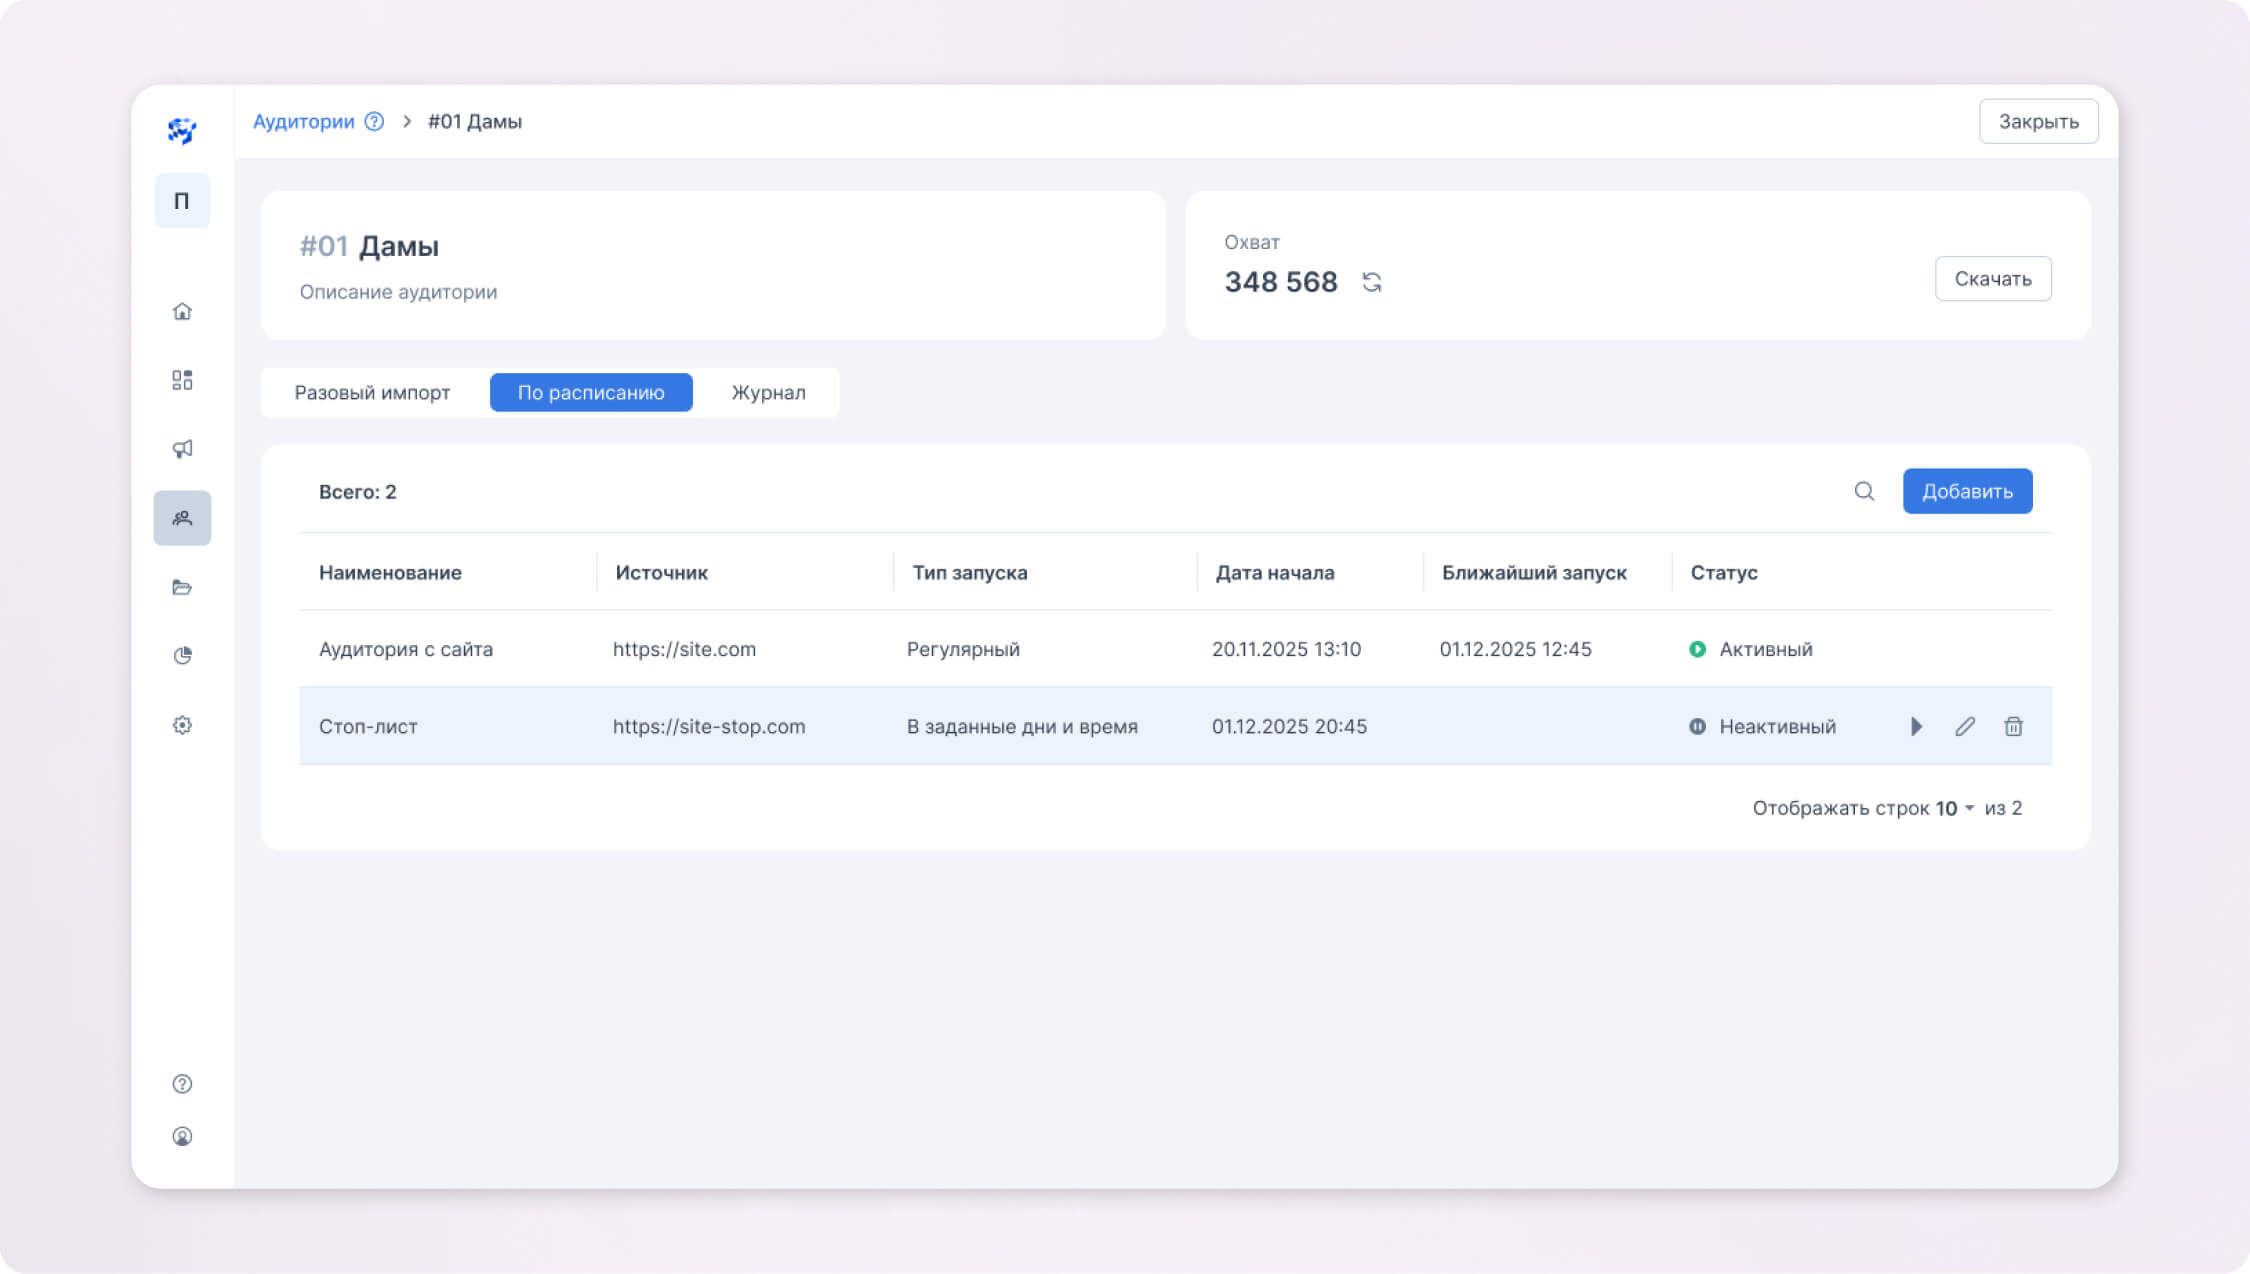Click the Скачать button
The image size is (2250, 1274).
[x=1993, y=279]
